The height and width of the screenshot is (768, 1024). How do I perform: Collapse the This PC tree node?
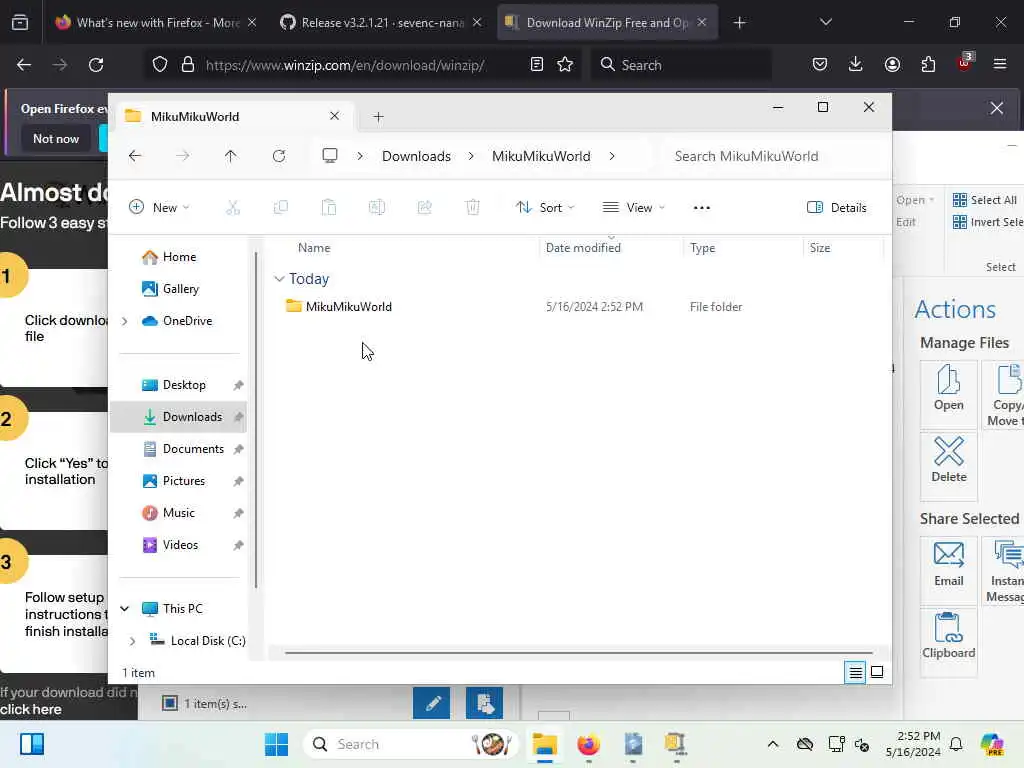pos(124,609)
